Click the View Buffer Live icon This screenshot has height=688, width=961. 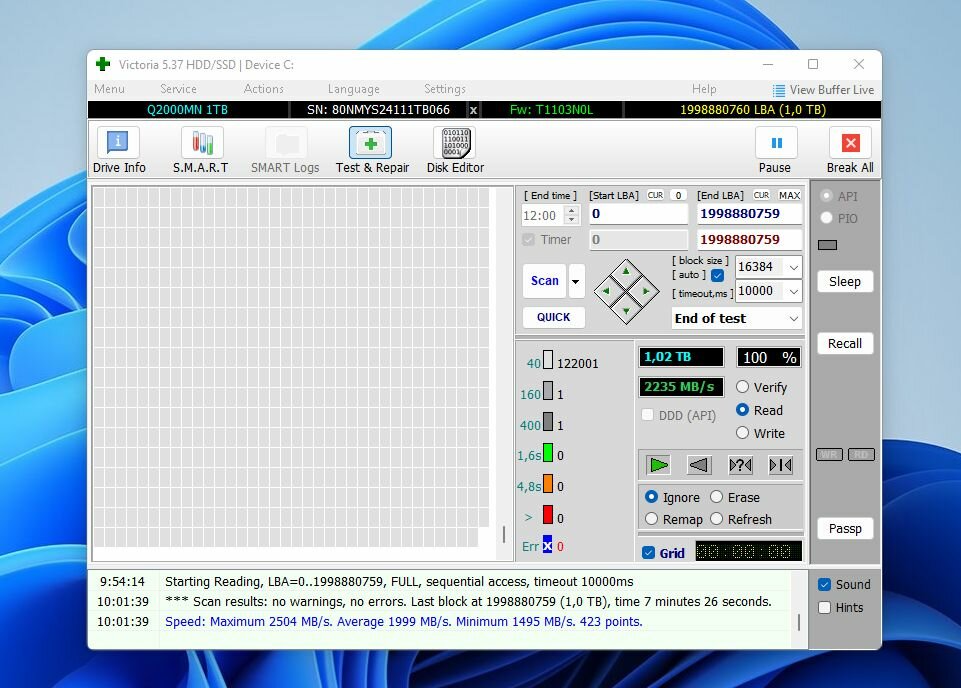(x=779, y=90)
